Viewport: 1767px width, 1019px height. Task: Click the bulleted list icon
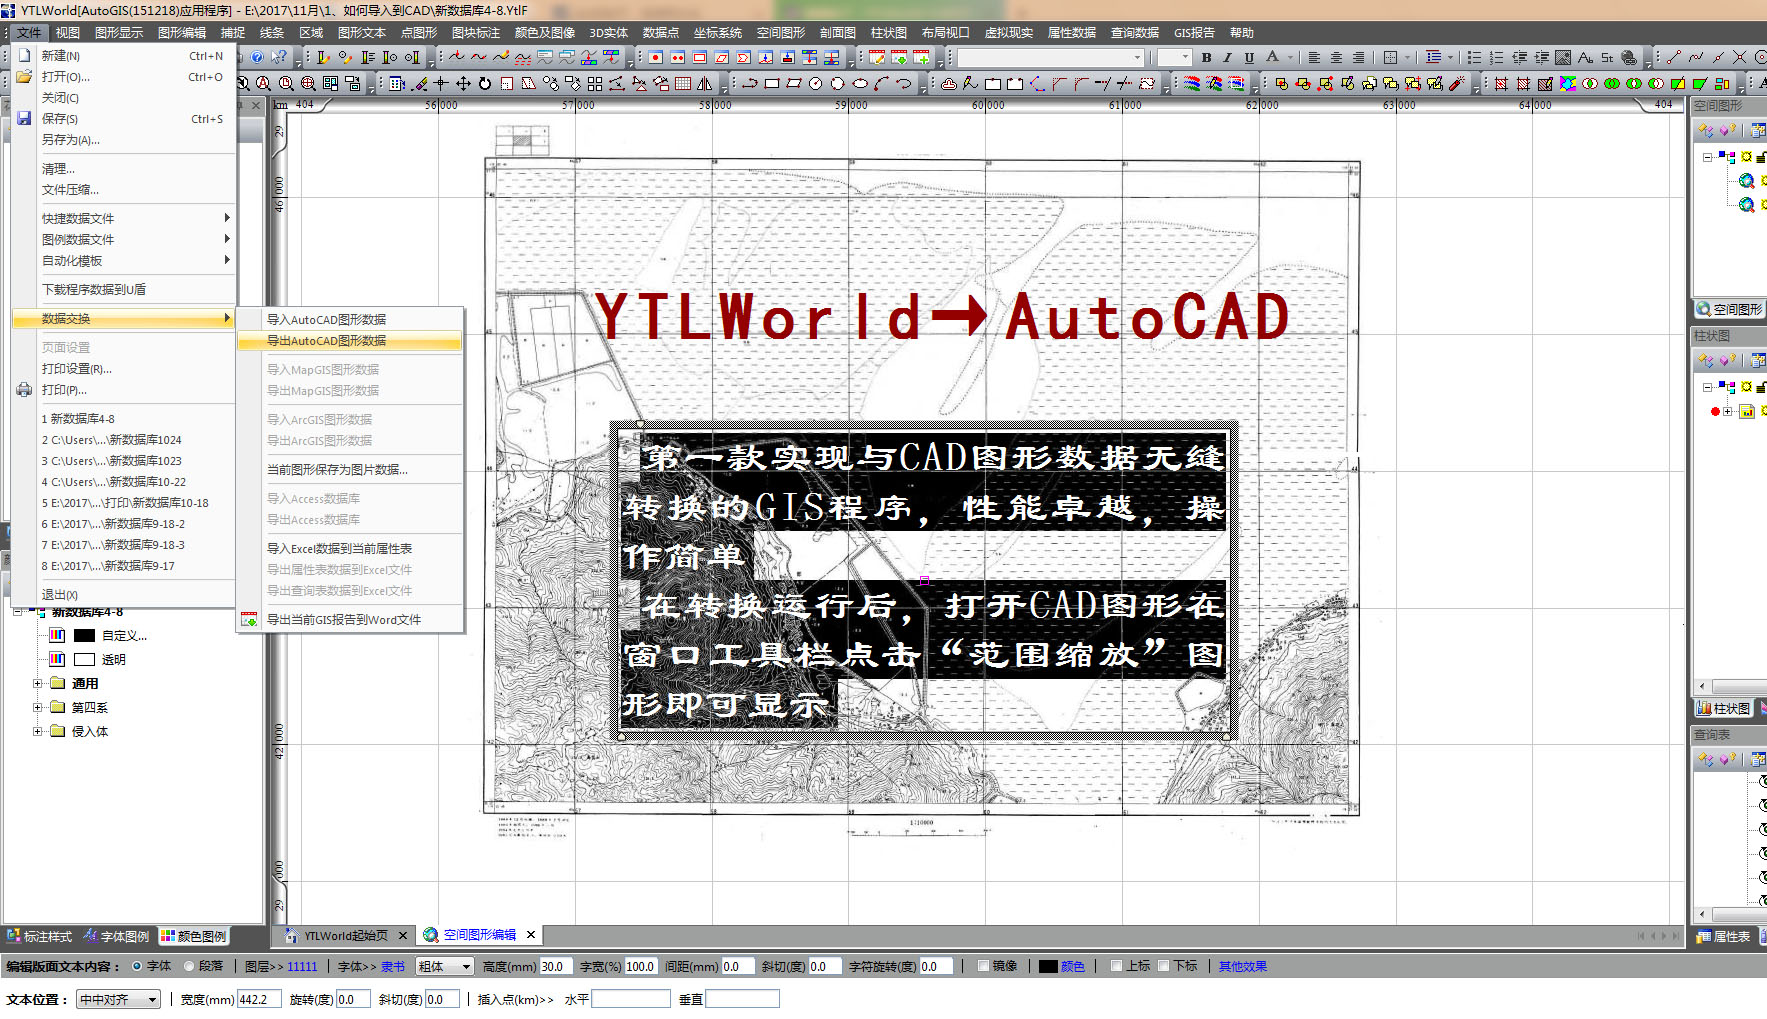pos(1473,58)
